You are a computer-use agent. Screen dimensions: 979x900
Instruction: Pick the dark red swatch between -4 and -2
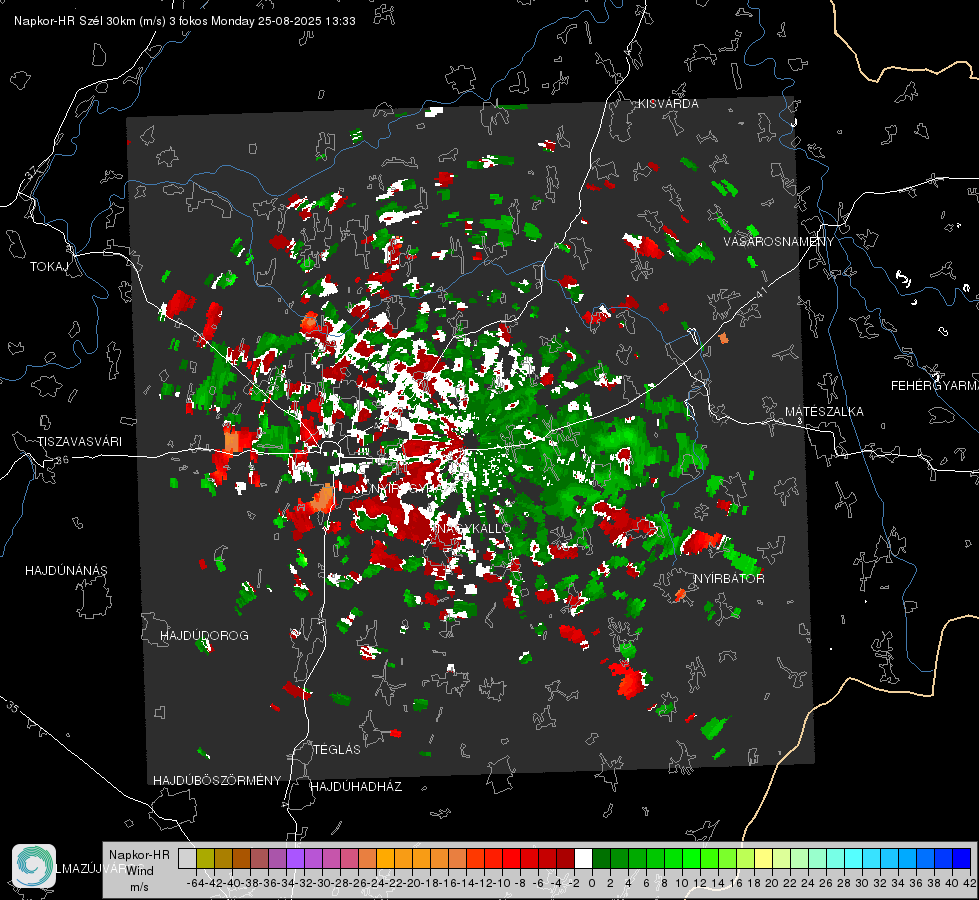pos(565,858)
